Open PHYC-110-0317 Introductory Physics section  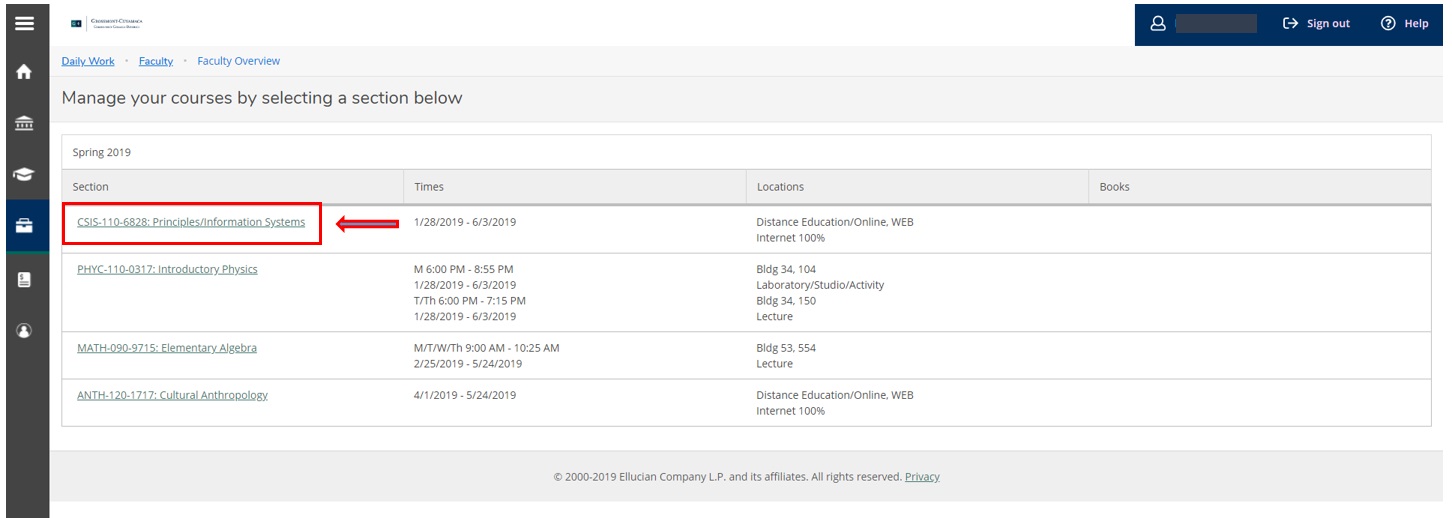tap(167, 269)
